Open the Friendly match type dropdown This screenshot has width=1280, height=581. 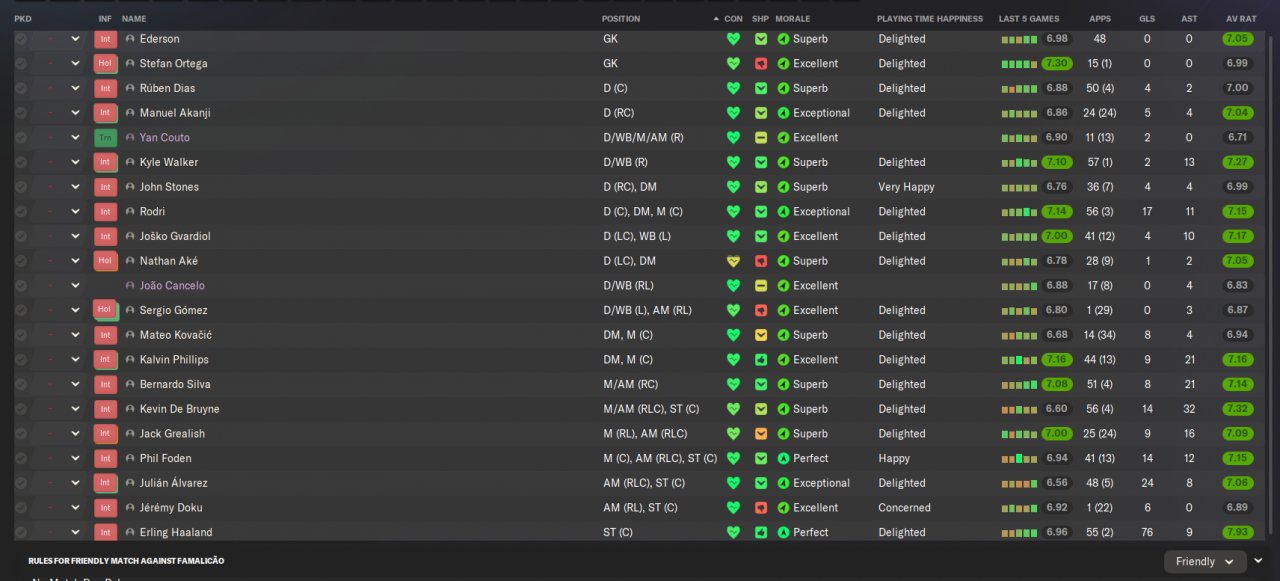click(1205, 562)
